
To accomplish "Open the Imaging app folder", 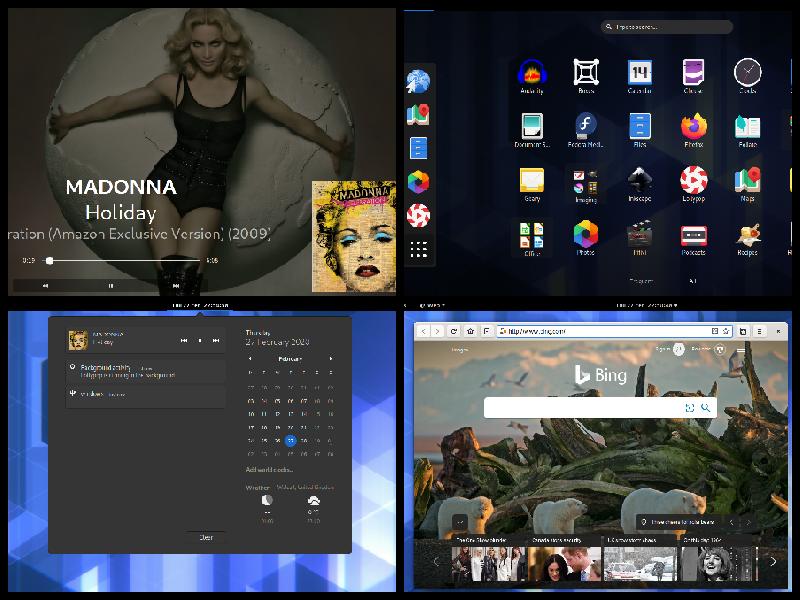I will 586,186.
